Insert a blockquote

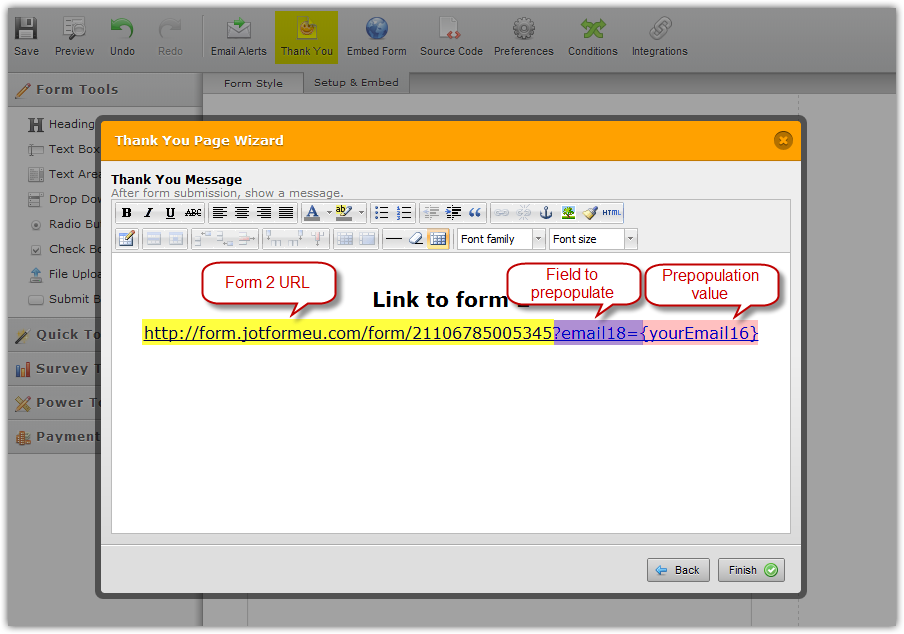(475, 213)
